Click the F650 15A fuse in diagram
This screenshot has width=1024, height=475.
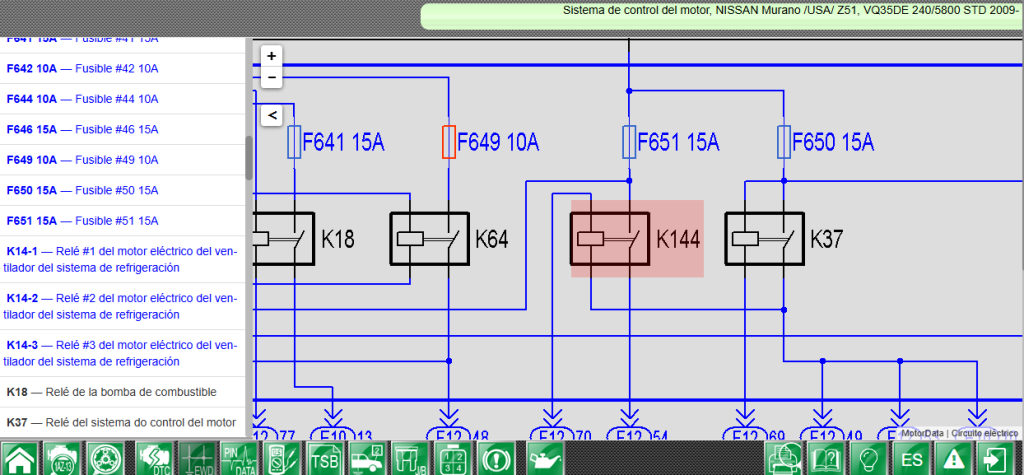(x=784, y=142)
